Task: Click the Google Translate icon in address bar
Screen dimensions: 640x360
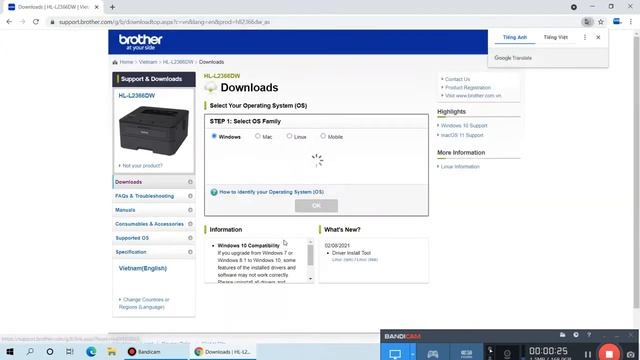Action: tap(587, 22)
